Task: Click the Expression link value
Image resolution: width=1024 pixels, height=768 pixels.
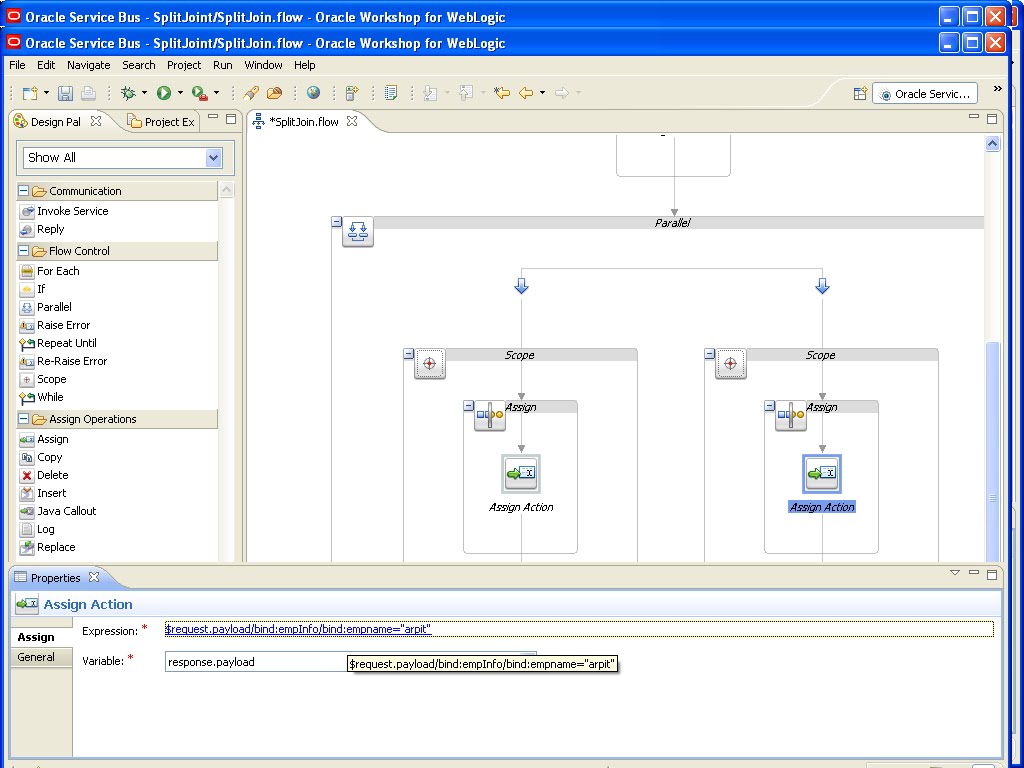Action: click(x=298, y=630)
